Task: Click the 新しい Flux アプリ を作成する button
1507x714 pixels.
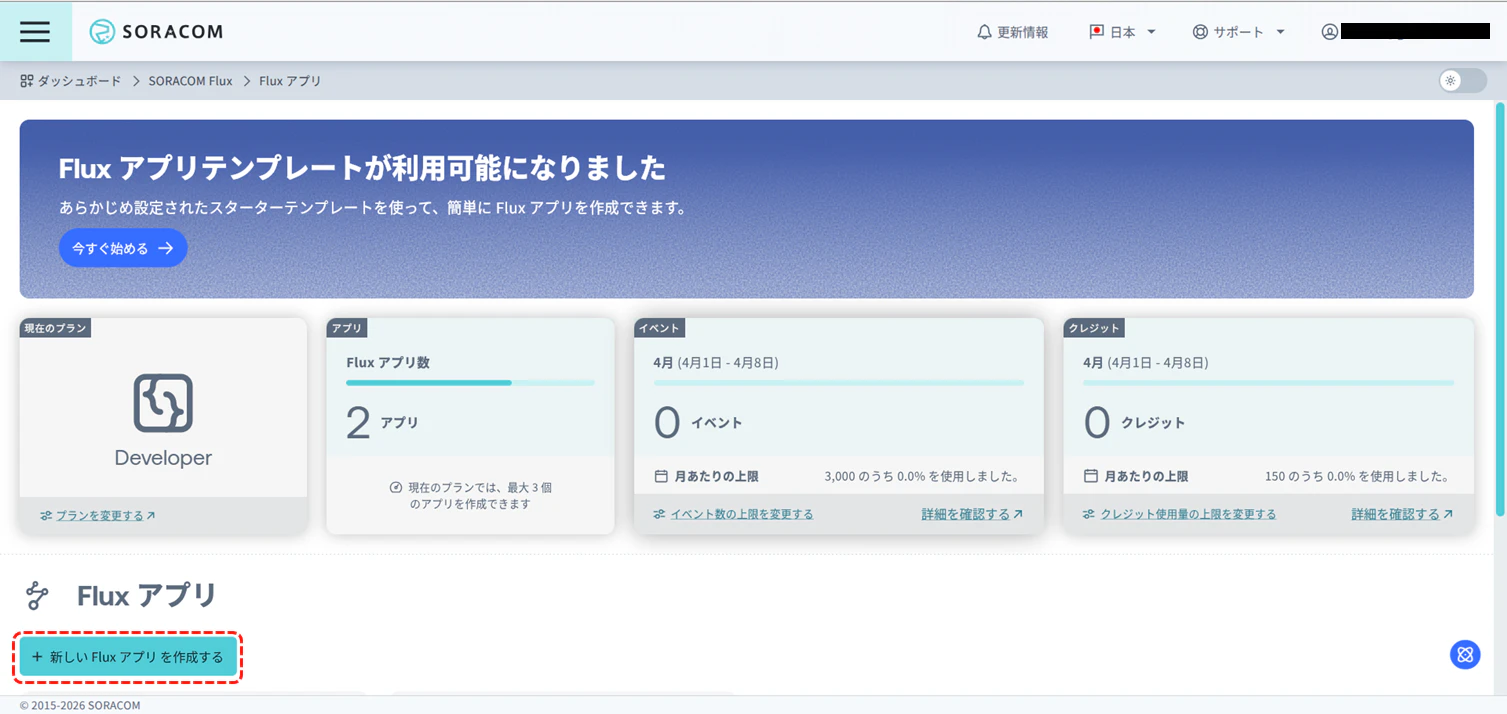Action: 128,657
